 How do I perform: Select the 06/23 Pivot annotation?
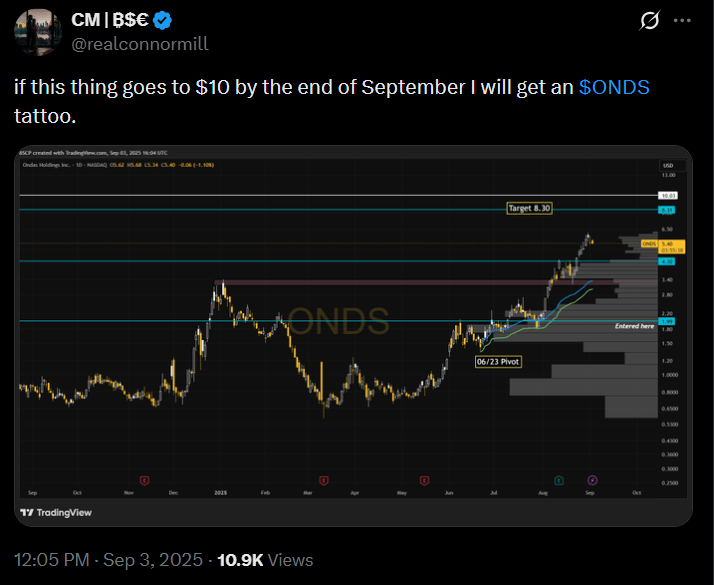point(498,362)
